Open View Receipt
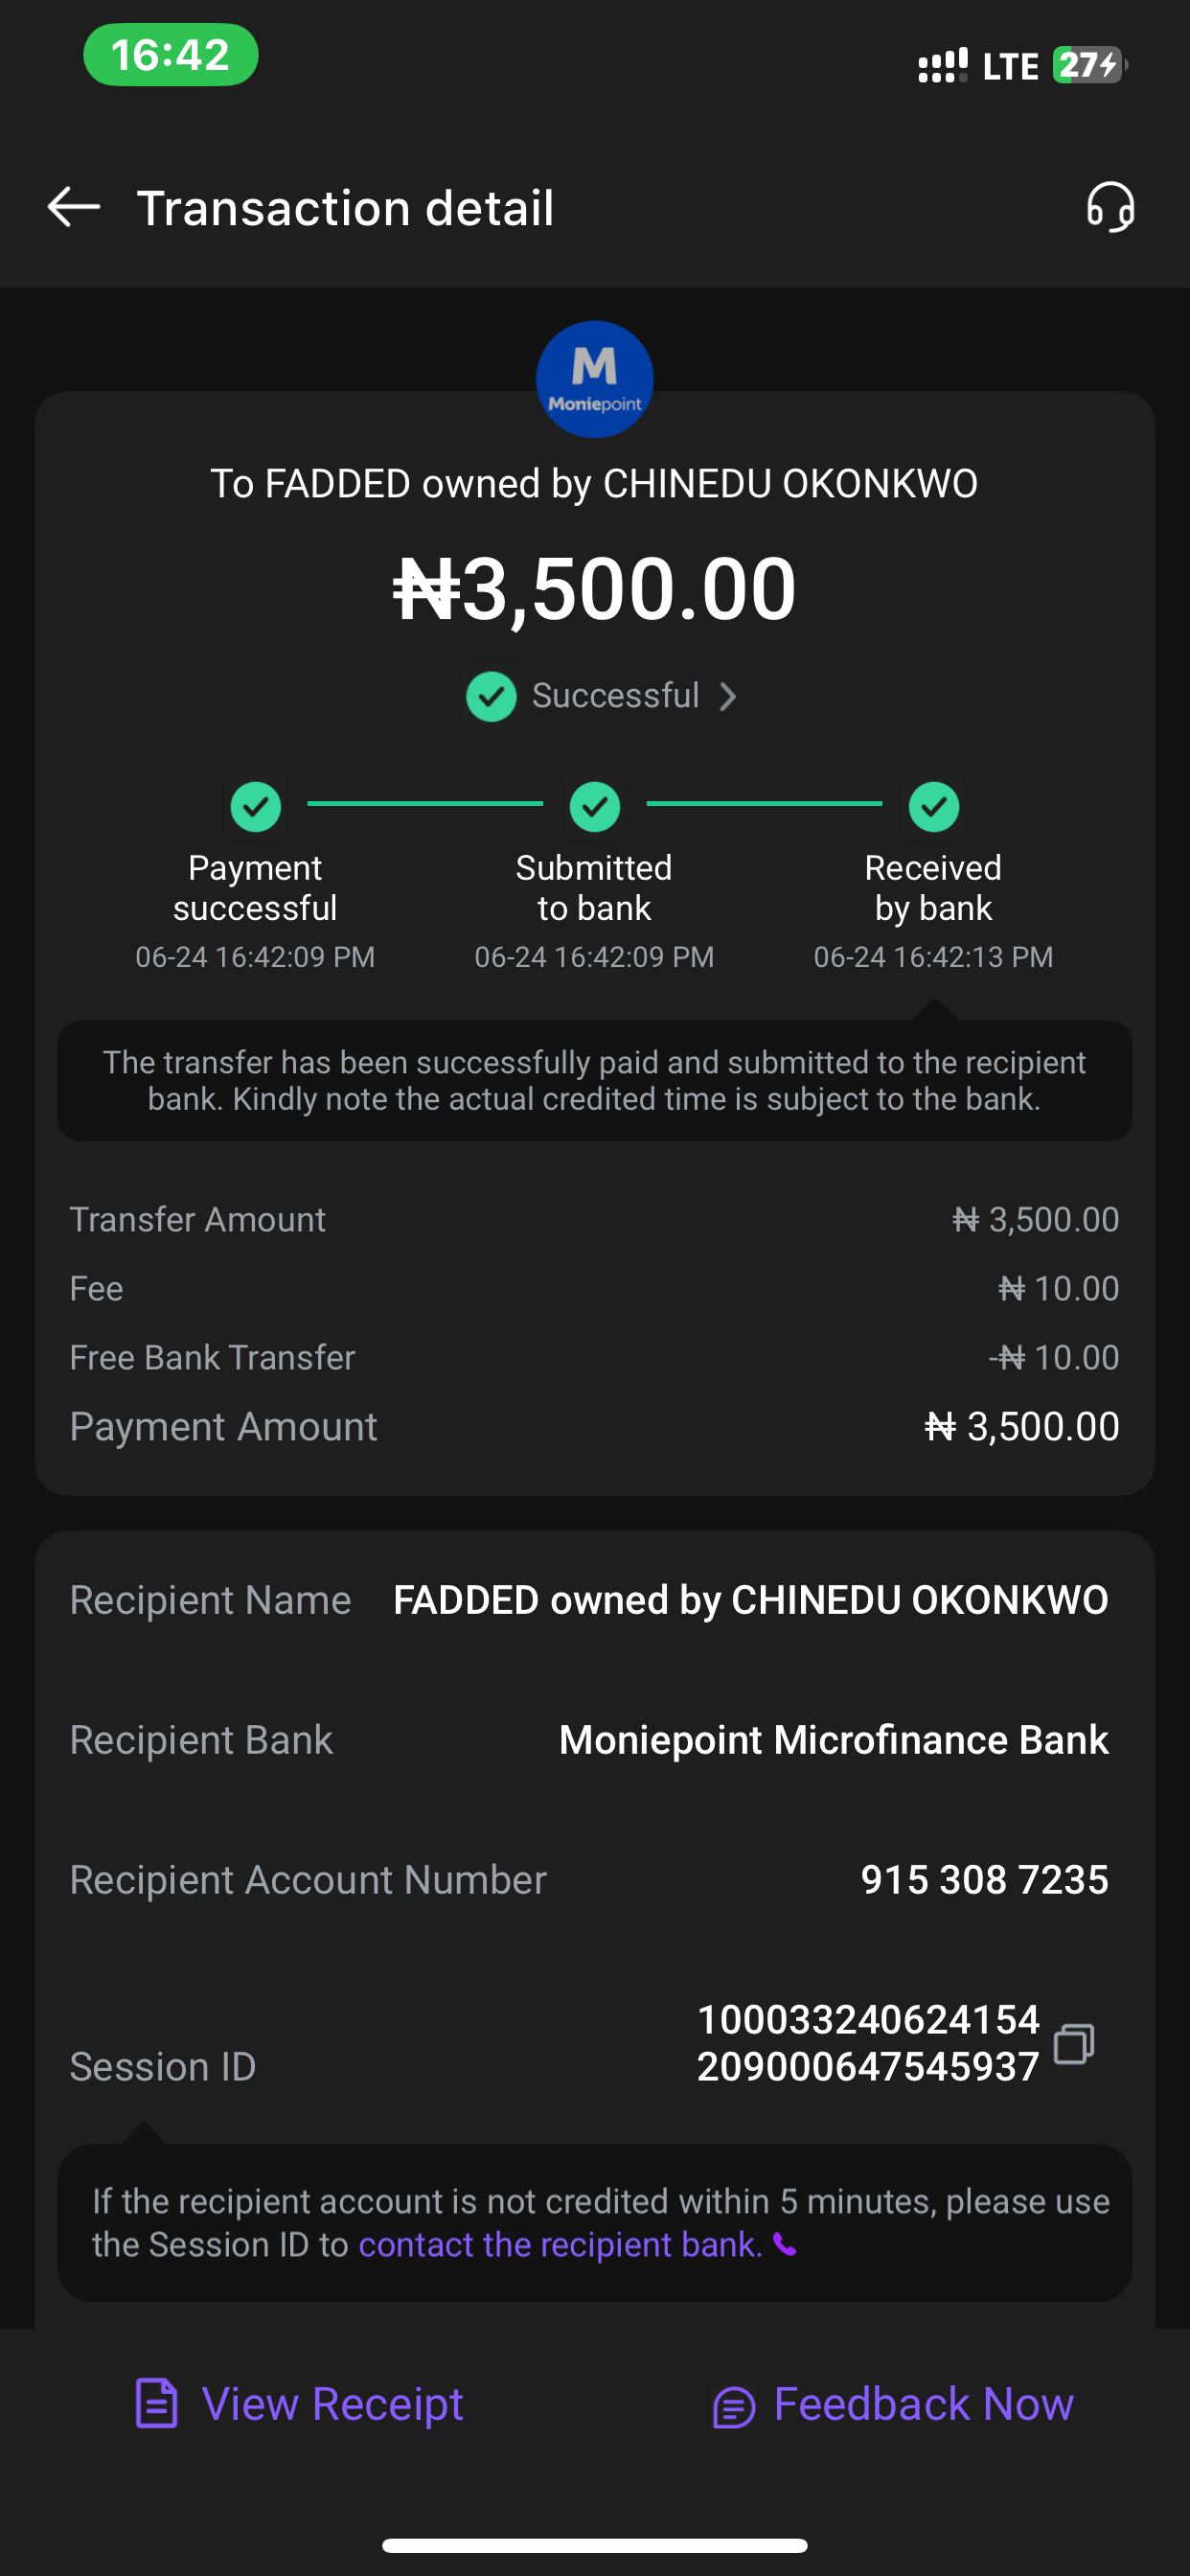Screen dimensions: 1190x2576 332,2404
